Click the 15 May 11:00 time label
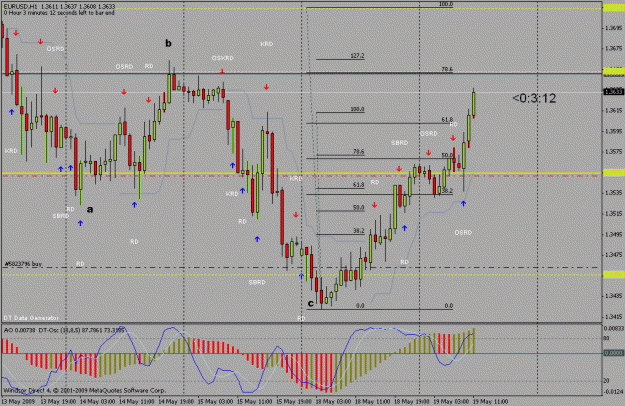This screenshot has width=625, height=406. pyautogui.click(x=255, y=401)
